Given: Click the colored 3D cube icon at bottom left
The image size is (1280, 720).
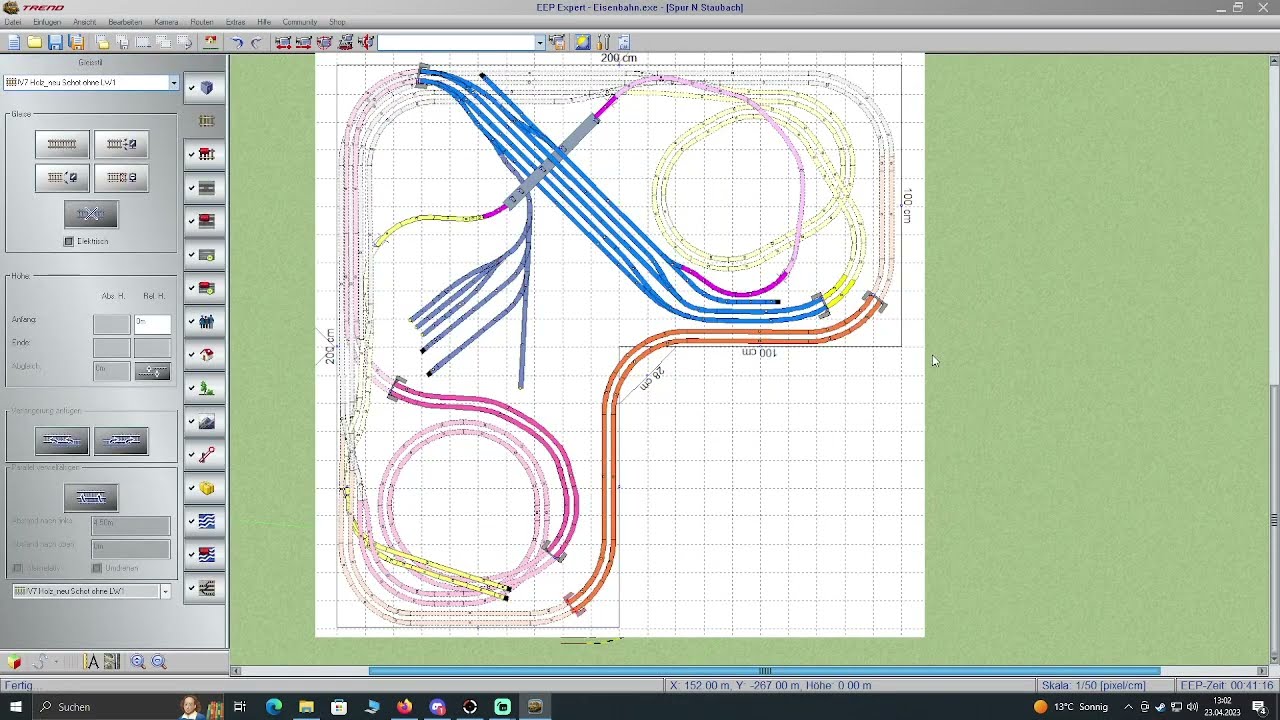Looking at the screenshot, I should [14, 662].
